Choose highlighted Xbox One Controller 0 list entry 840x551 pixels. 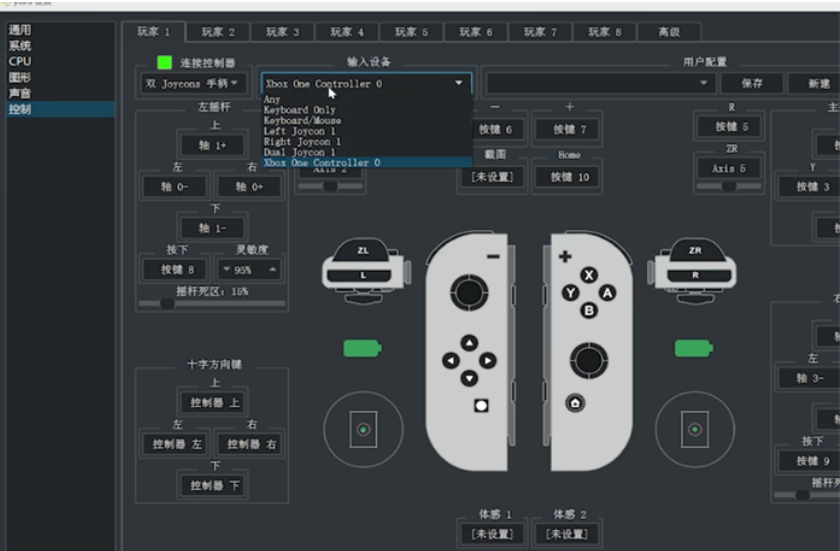tap(366, 163)
